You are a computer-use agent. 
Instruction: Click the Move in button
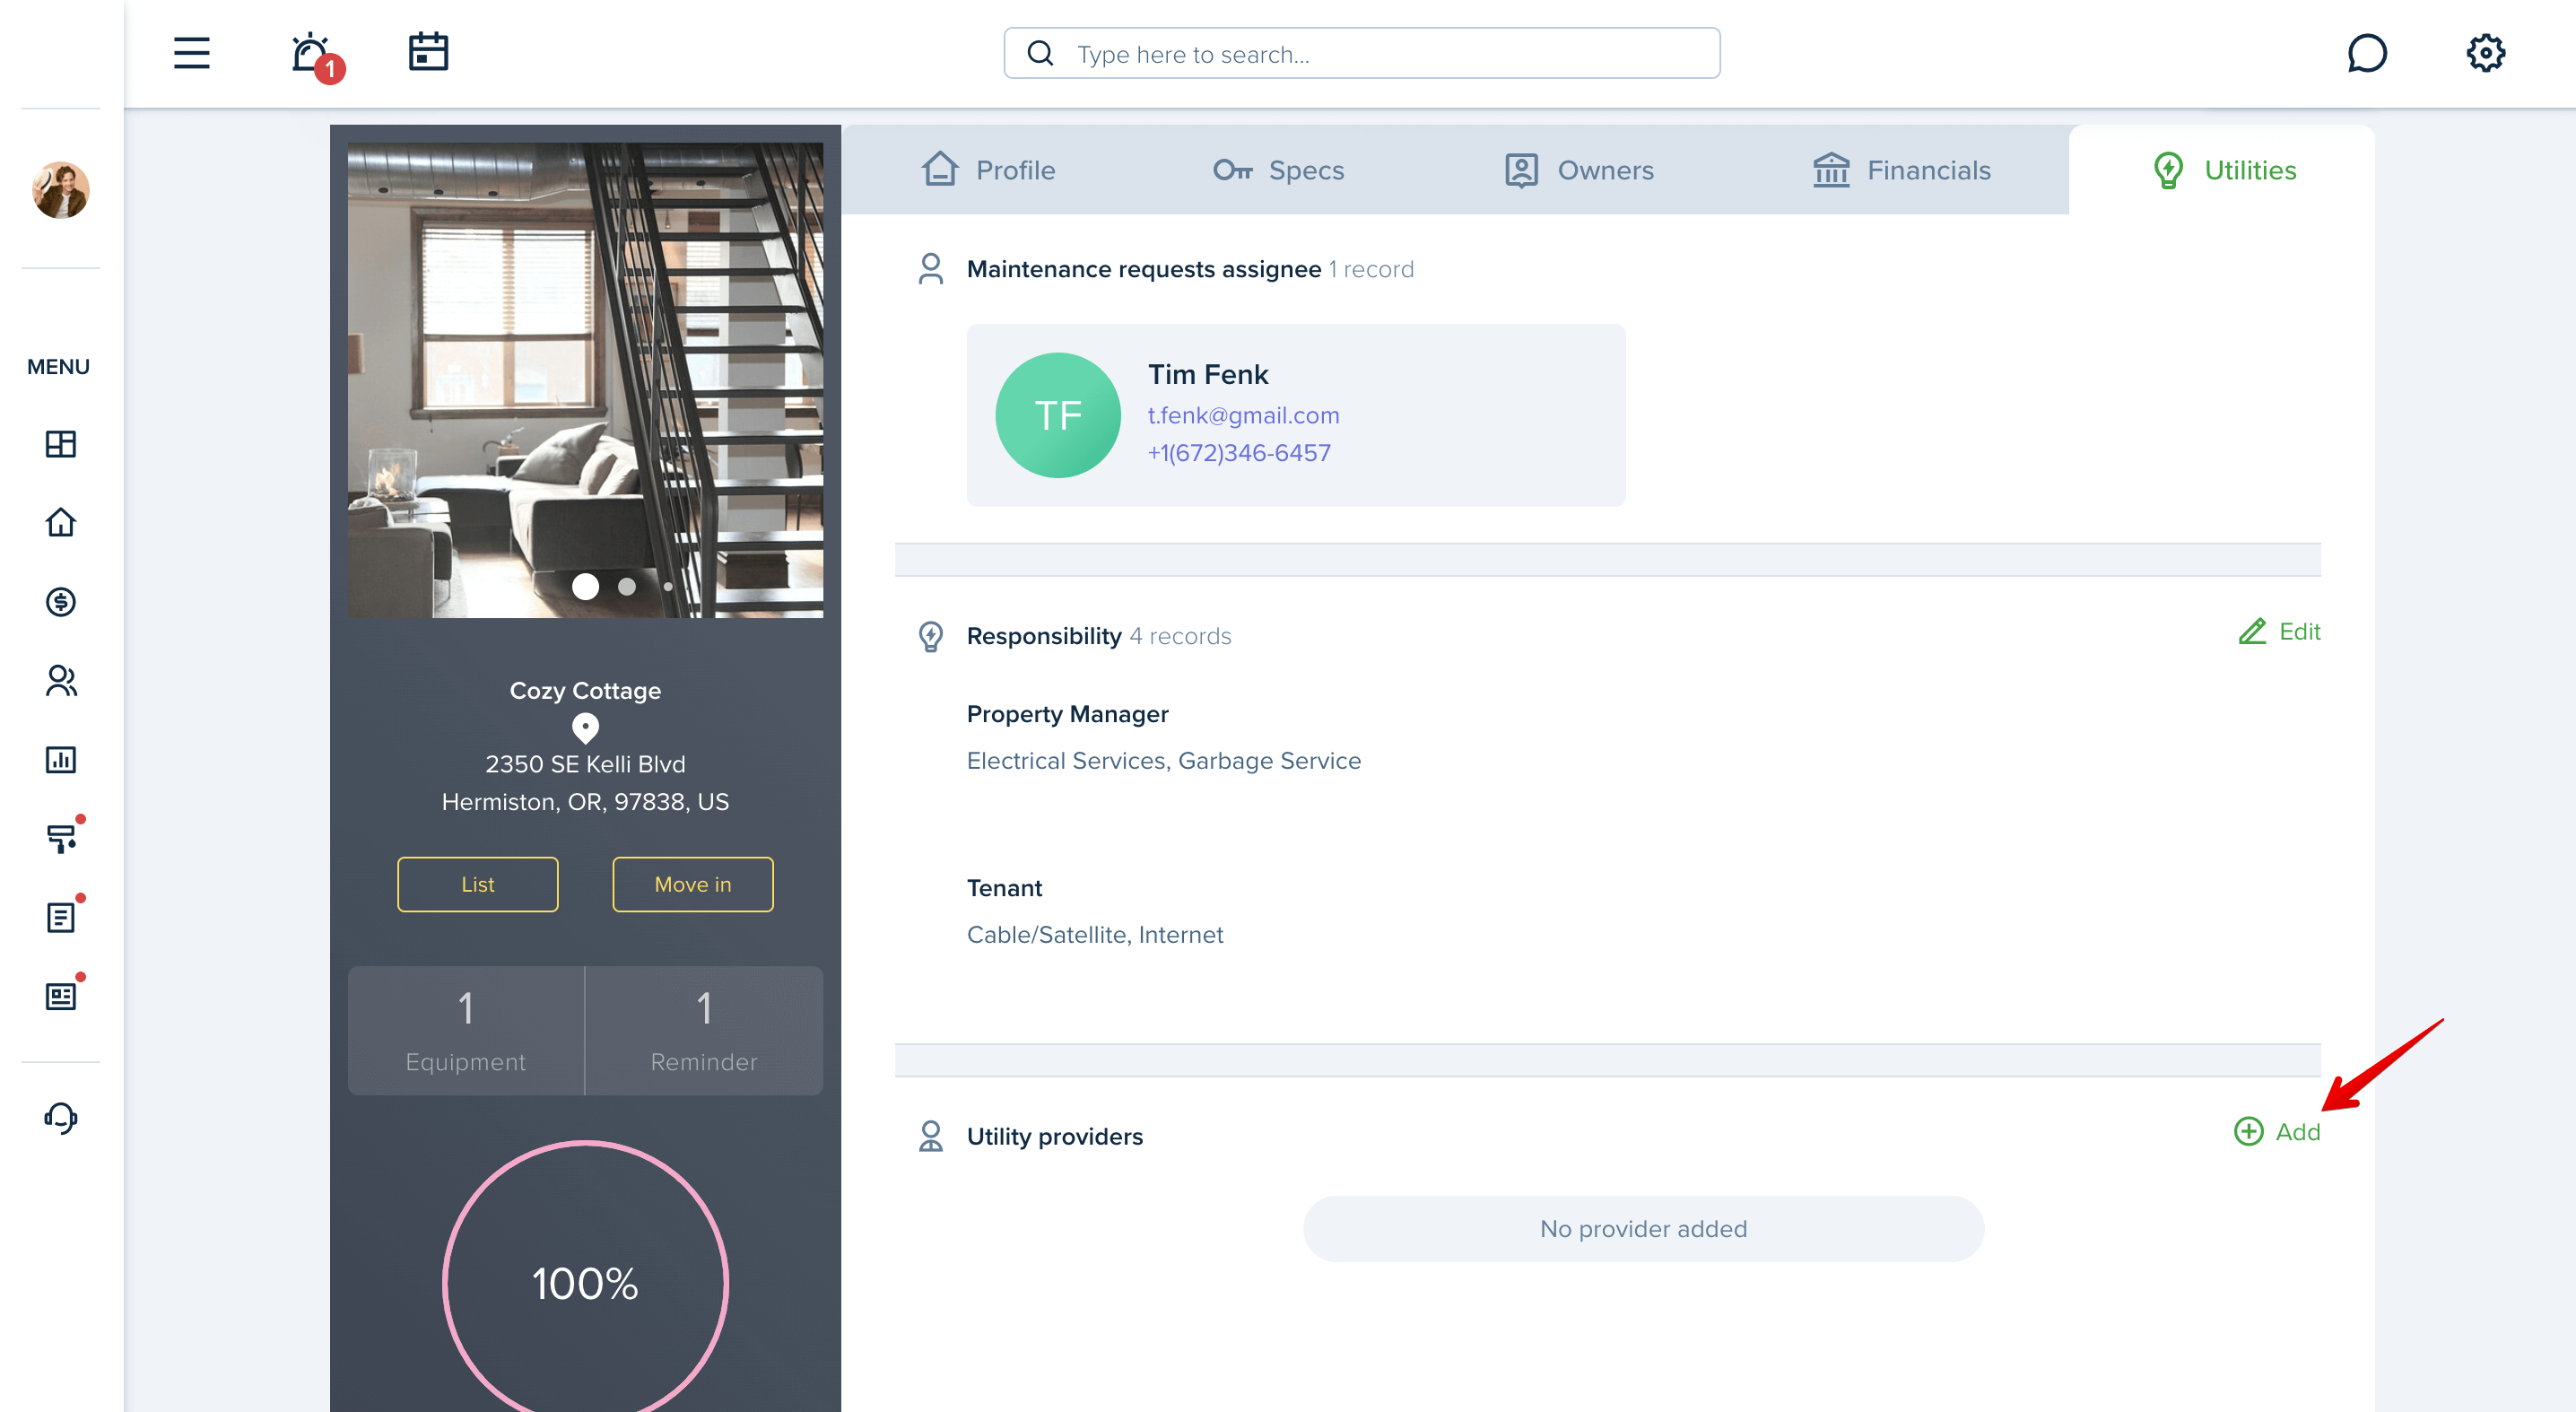point(693,884)
